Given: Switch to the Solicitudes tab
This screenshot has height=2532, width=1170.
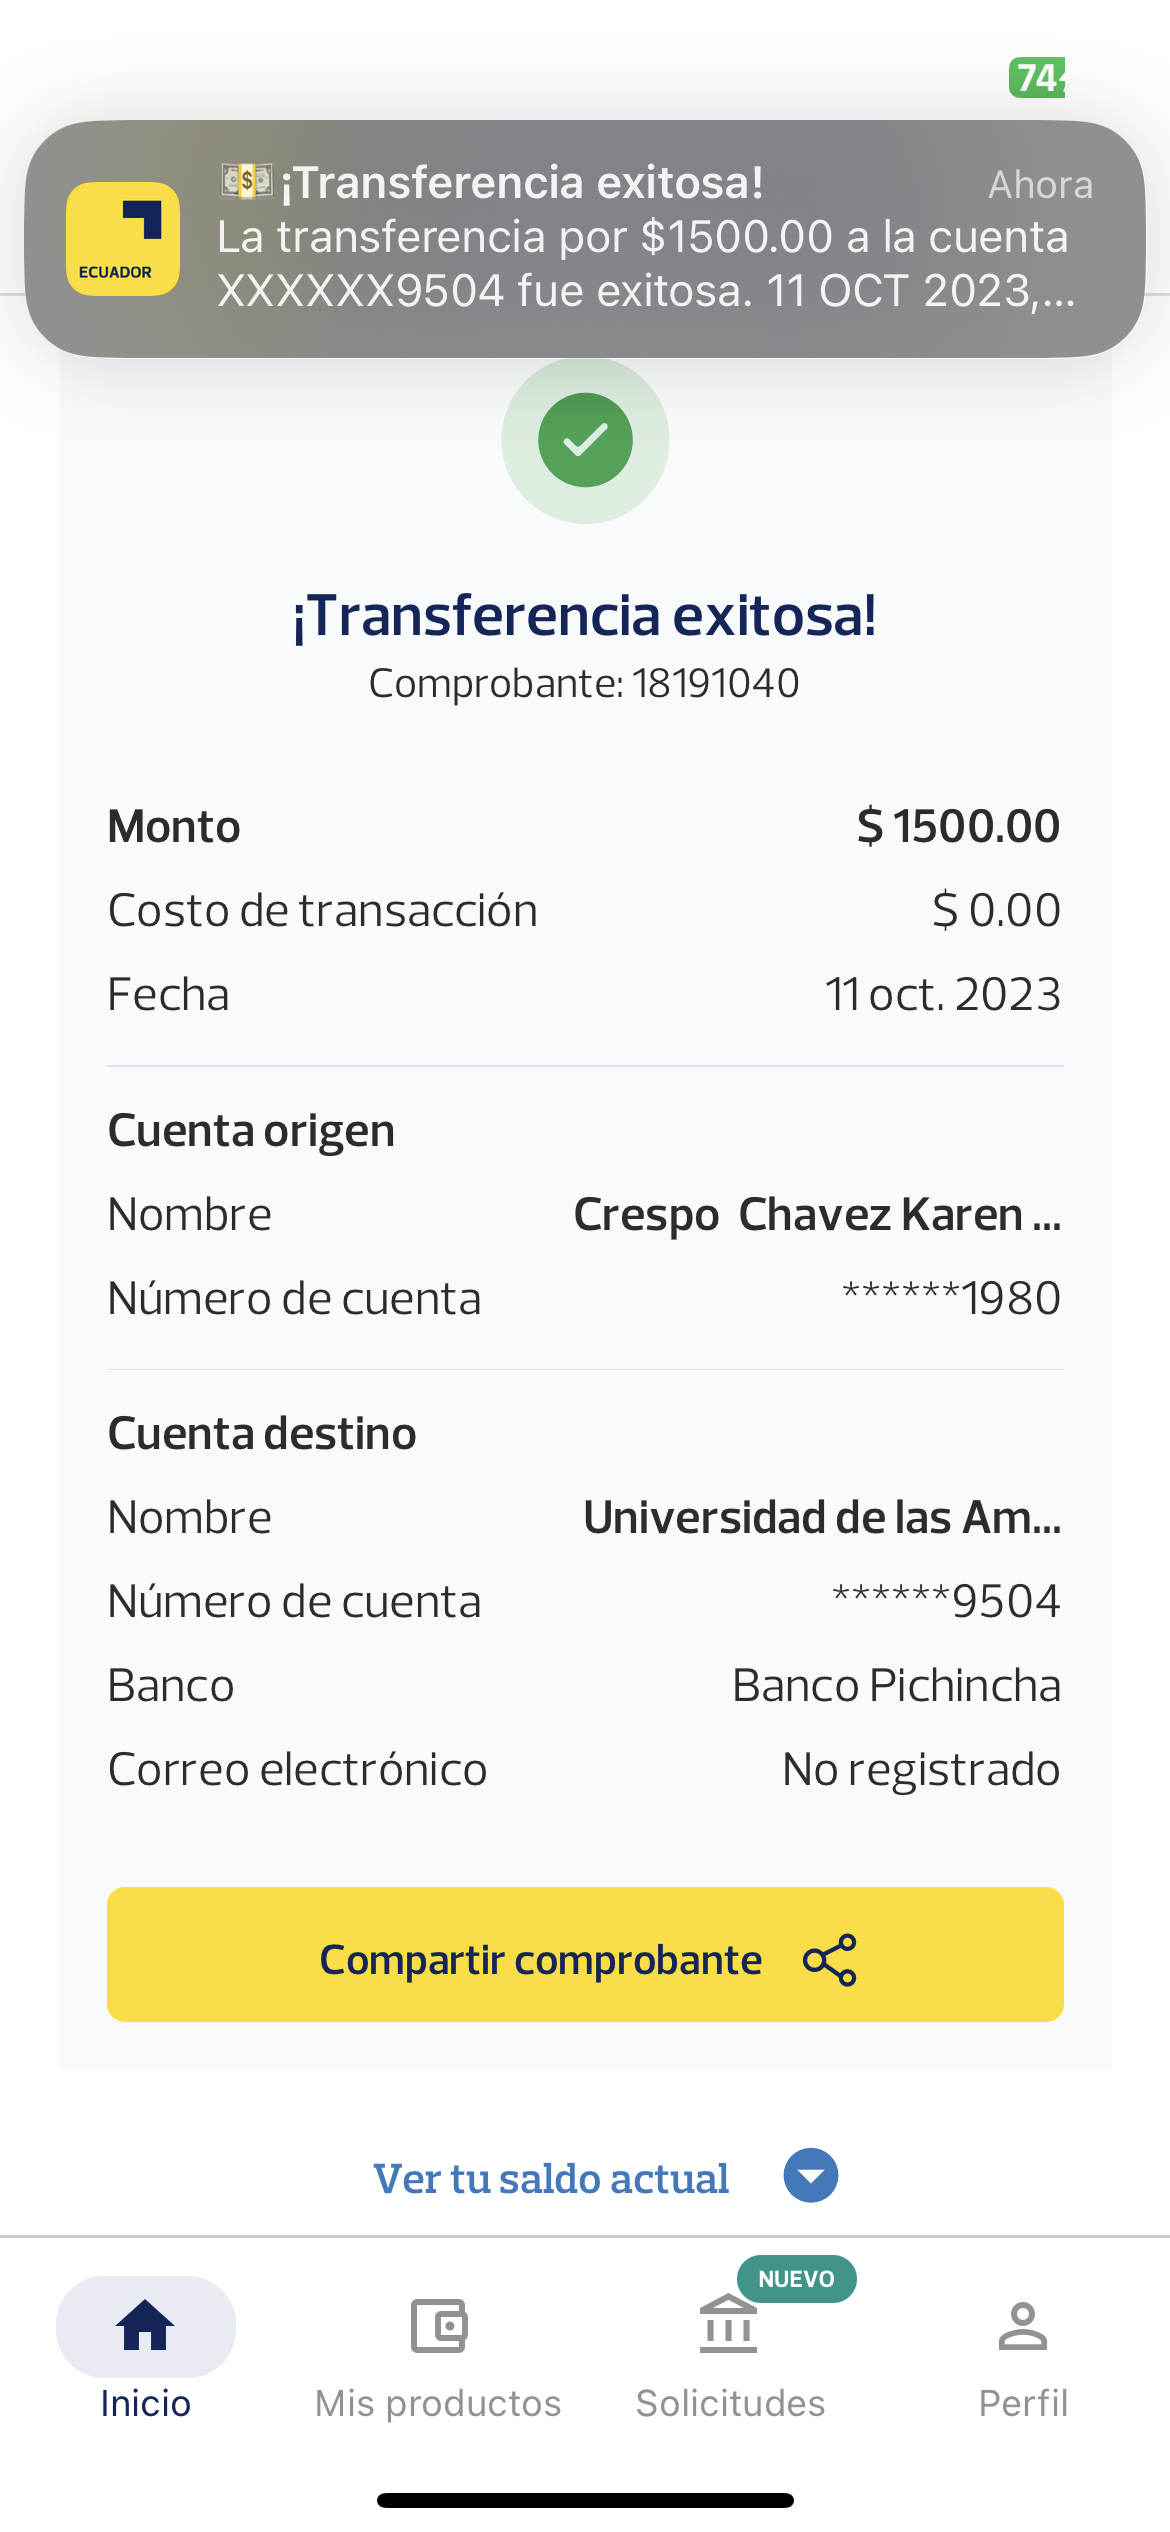Looking at the screenshot, I should click(x=730, y=2402).
